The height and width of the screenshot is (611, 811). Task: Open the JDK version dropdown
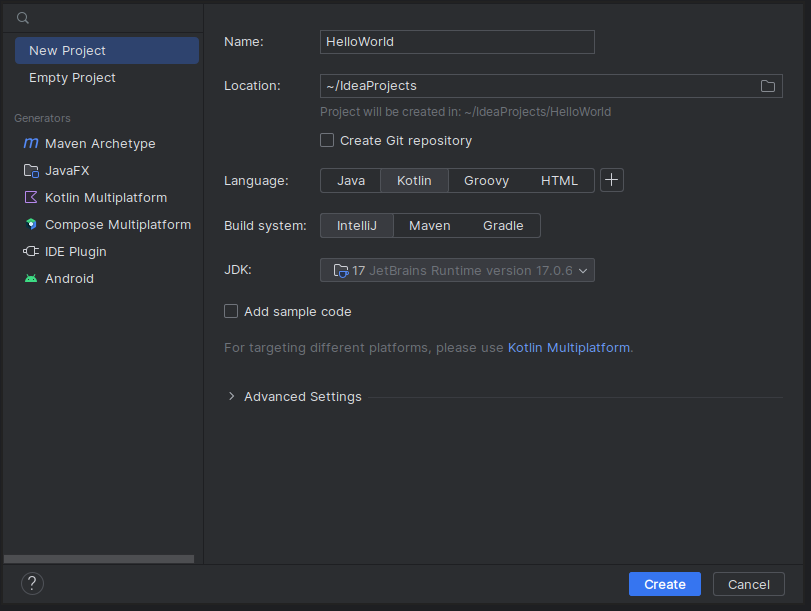tap(457, 270)
